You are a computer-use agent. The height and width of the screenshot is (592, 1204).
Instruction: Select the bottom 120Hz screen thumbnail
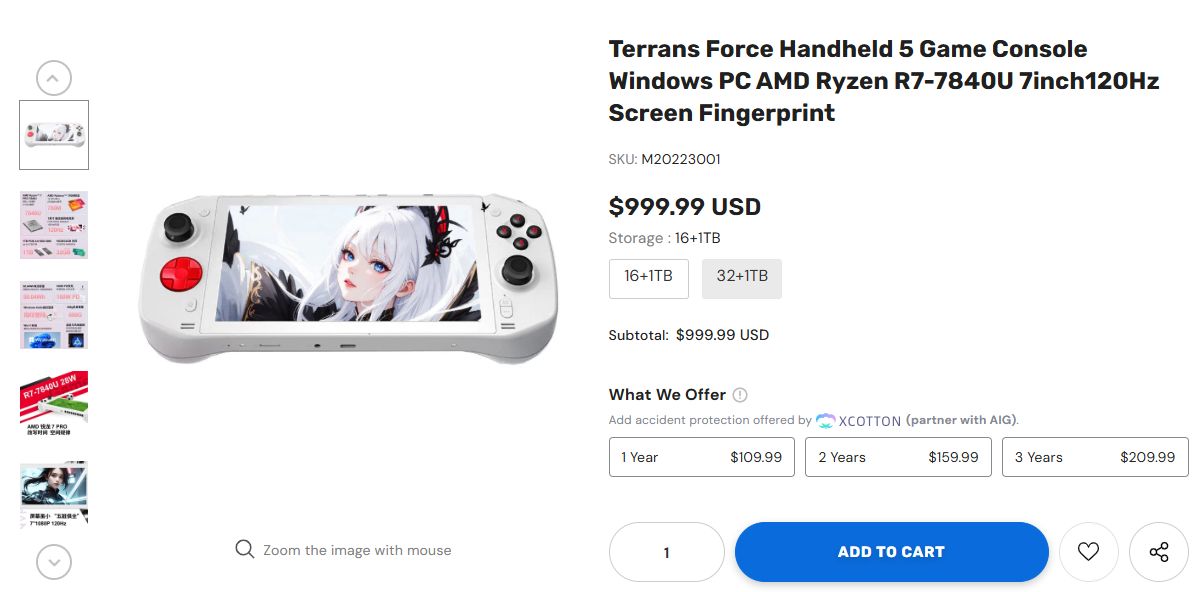coord(54,495)
